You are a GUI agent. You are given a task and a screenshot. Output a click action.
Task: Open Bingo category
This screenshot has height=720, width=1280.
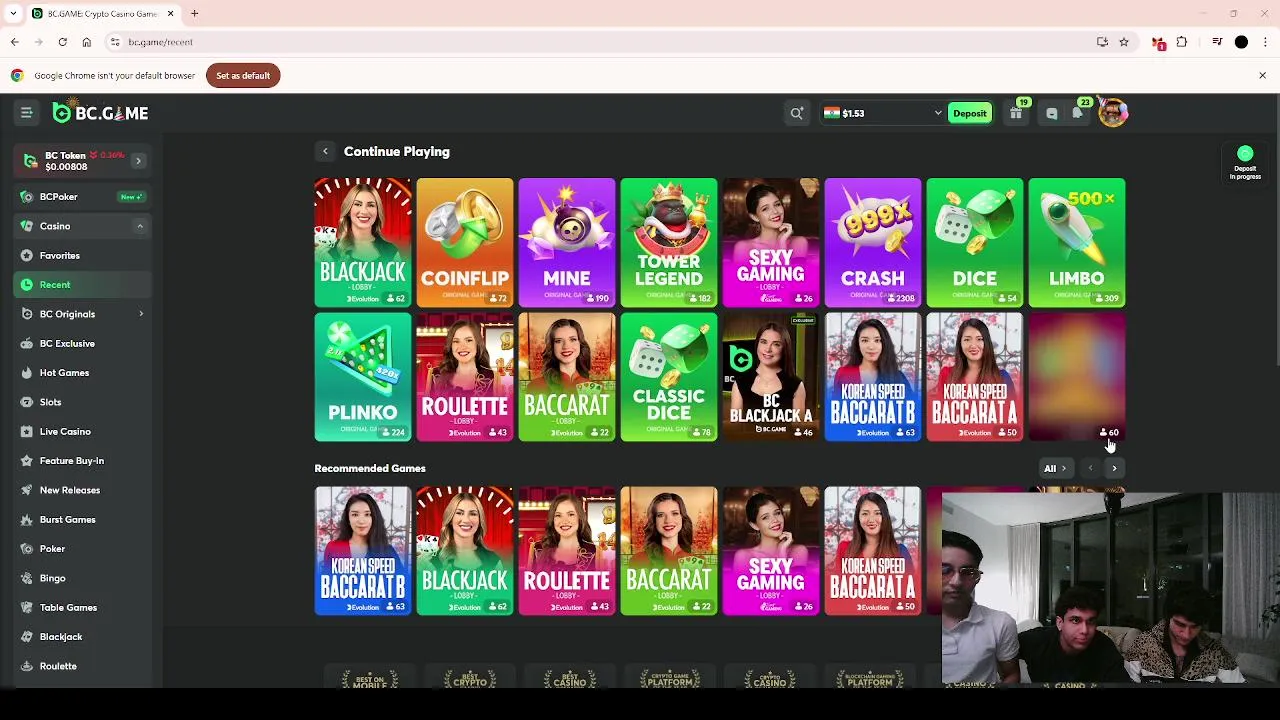point(83,578)
